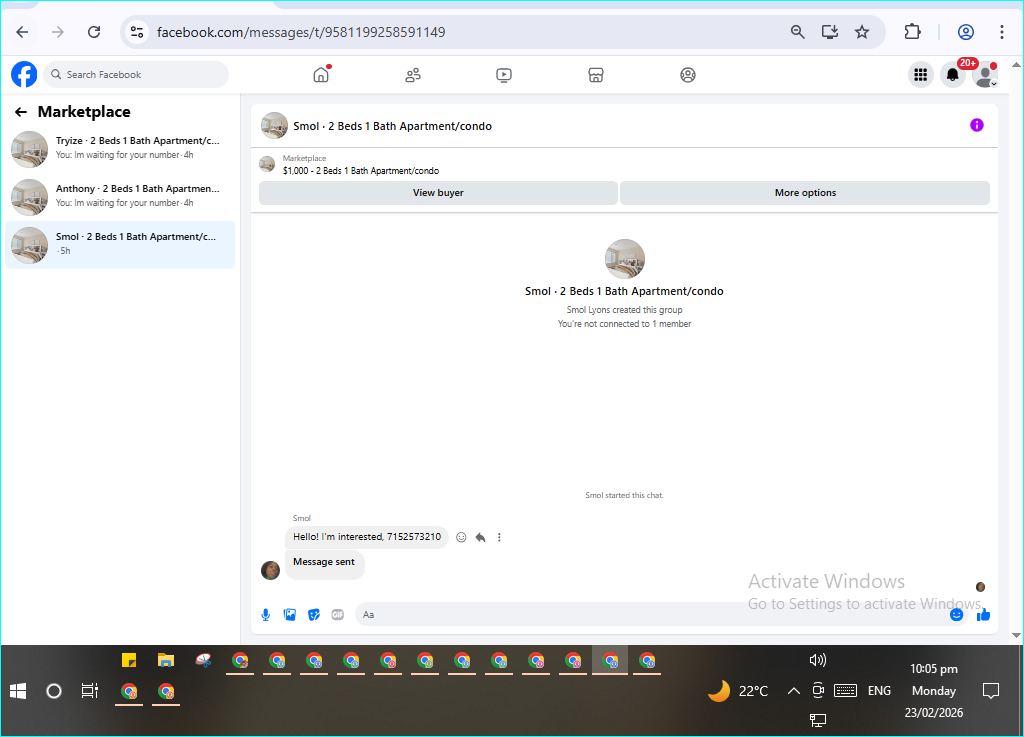Choose a GIF in composer
Image resolution: width=1024 pixels, height=737 pixels.
338,615
